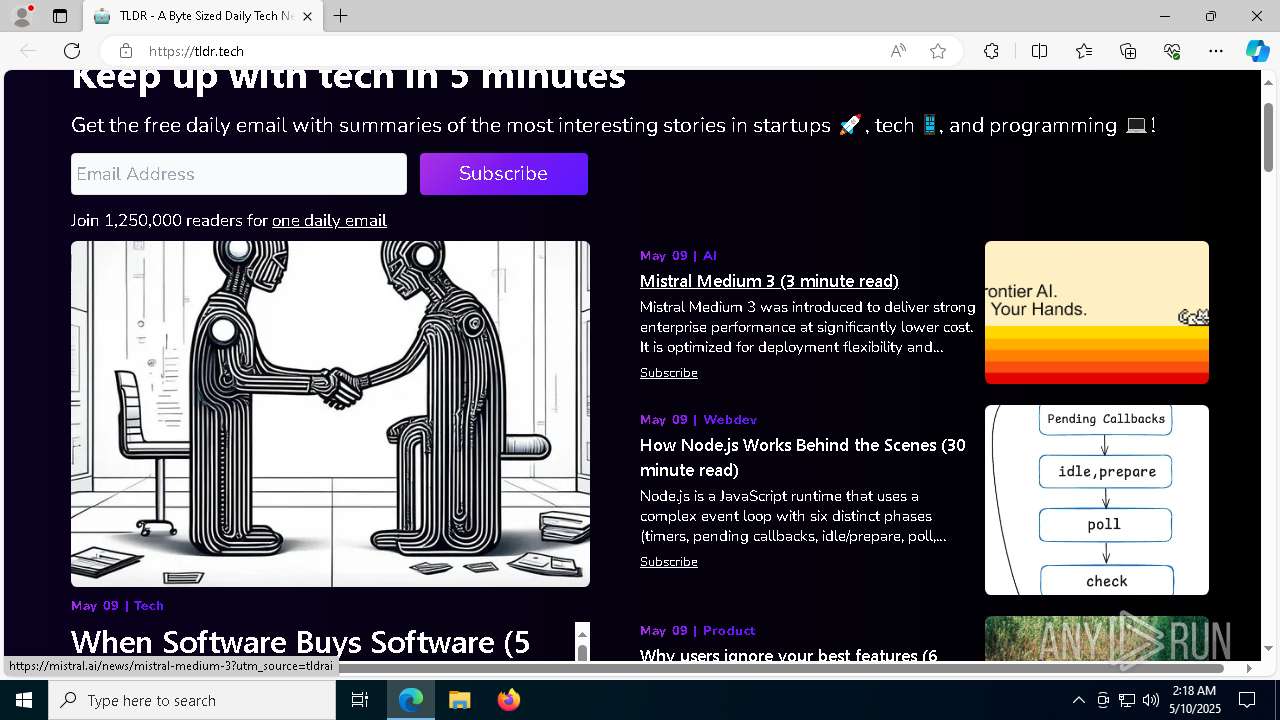
Task: Open the Mistral frontier AI thumbnail
Action: tap(1097, 312)
